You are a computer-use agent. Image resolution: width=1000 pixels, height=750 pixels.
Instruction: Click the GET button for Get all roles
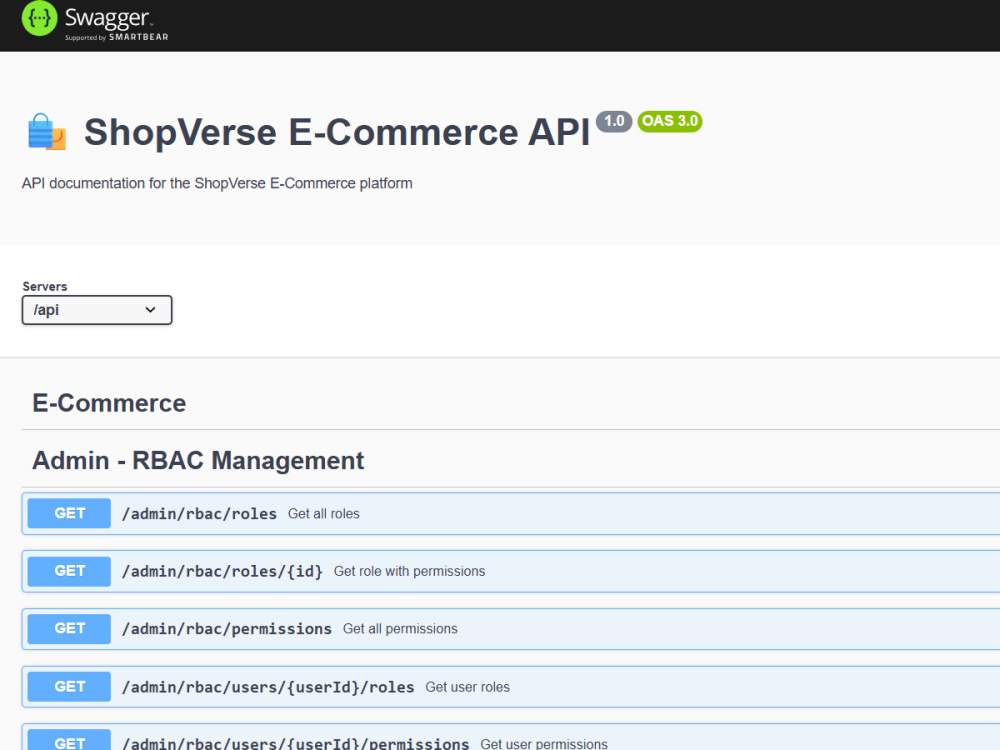coord(70,513)
